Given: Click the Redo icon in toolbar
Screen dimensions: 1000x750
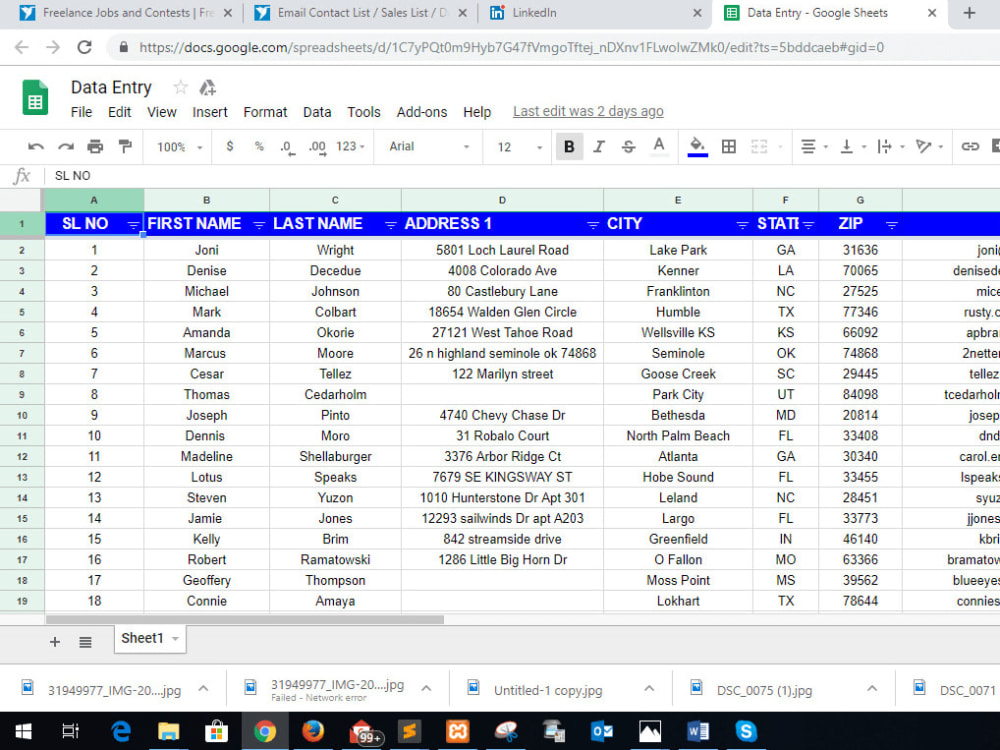Looking at the screenshot, I should pos(66,147).
